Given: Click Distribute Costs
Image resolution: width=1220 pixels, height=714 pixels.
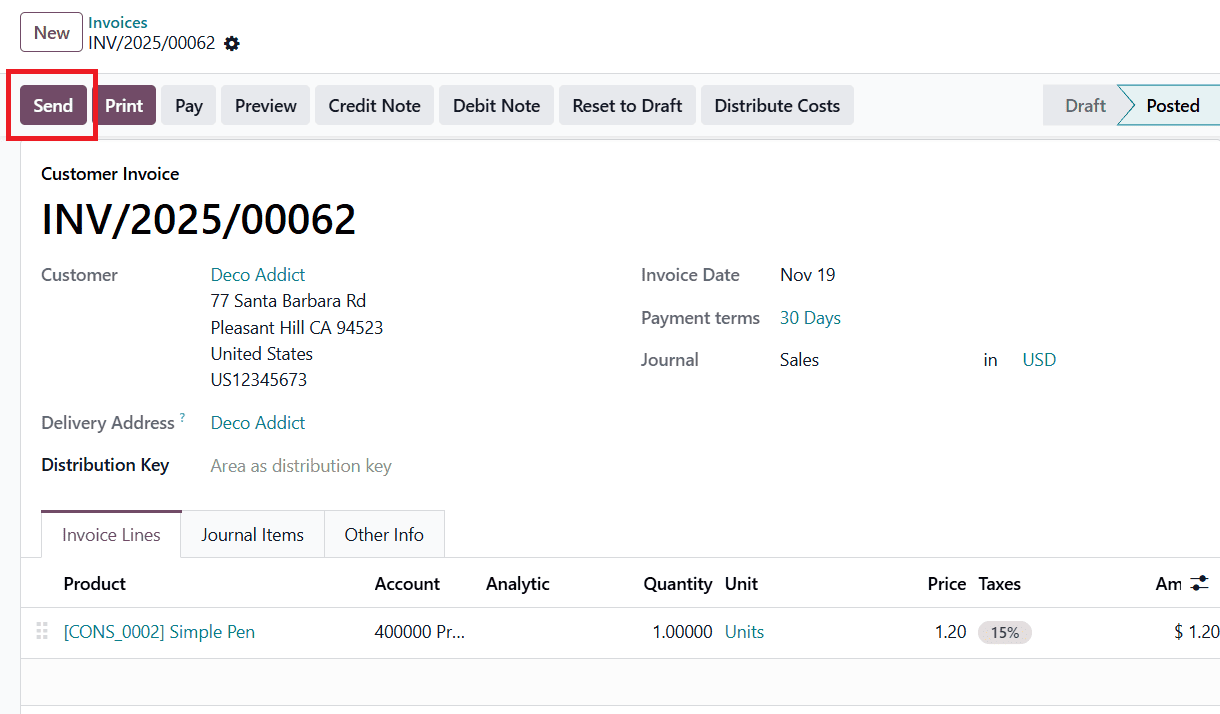Looking at the screenshot, I should point(777,105).
